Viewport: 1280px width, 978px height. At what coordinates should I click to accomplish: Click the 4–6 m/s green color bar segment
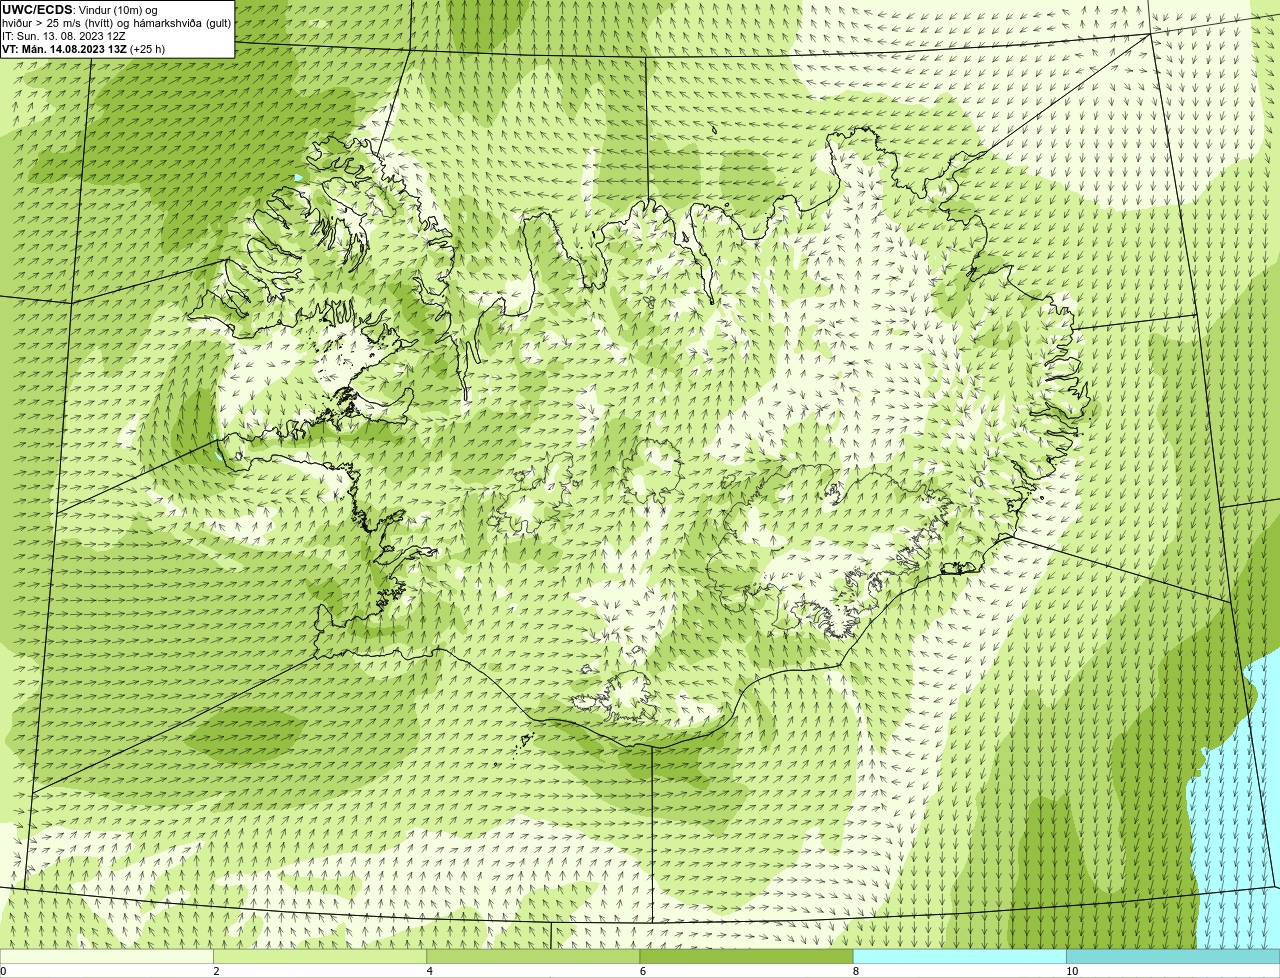(533, 956)
